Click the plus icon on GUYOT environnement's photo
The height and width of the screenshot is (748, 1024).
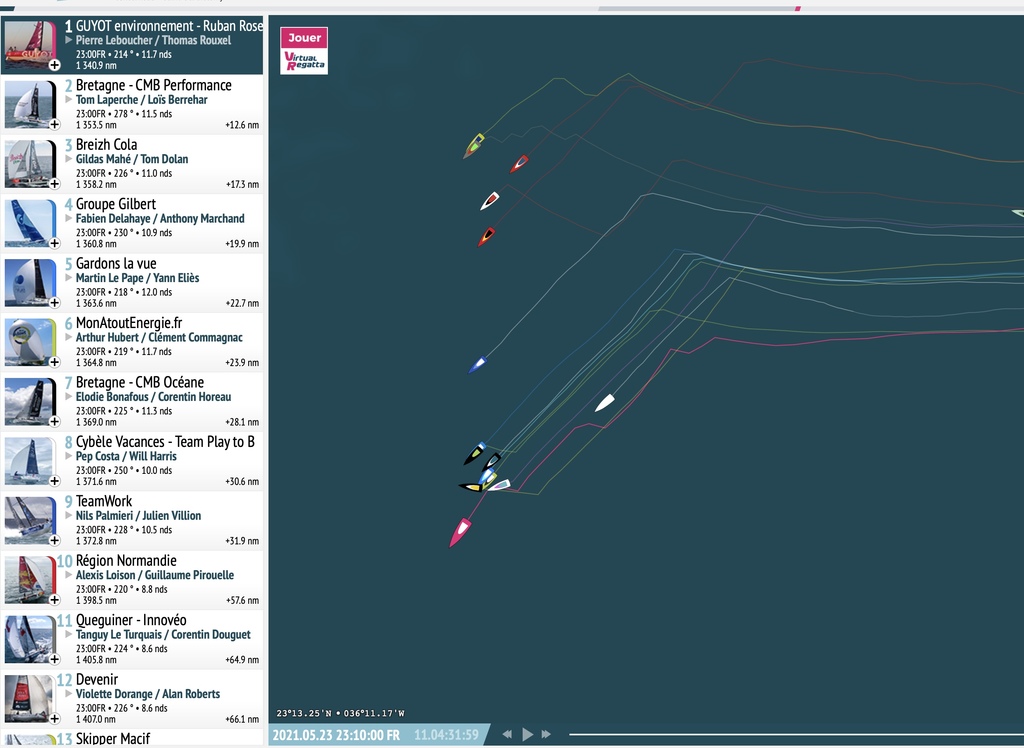[54, 65]
